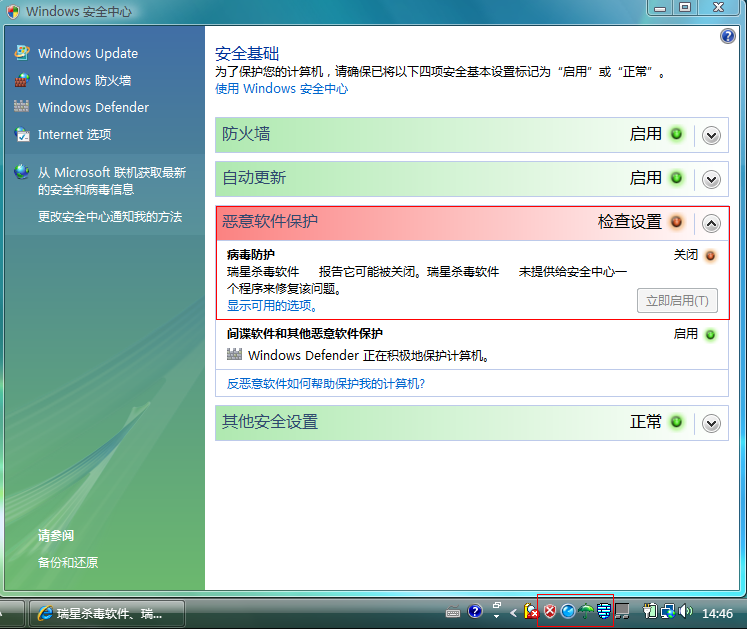Expand the 自动更新 section chevron
This screenshot has width=747, height=629.
[x=711, y=180]
